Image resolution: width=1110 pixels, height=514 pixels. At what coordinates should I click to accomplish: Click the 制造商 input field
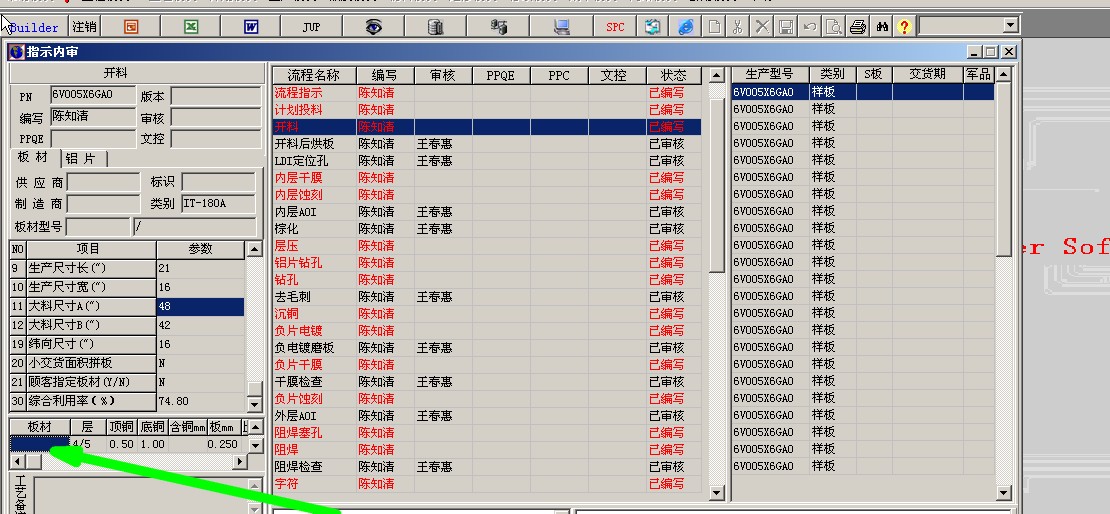[103, 204]
